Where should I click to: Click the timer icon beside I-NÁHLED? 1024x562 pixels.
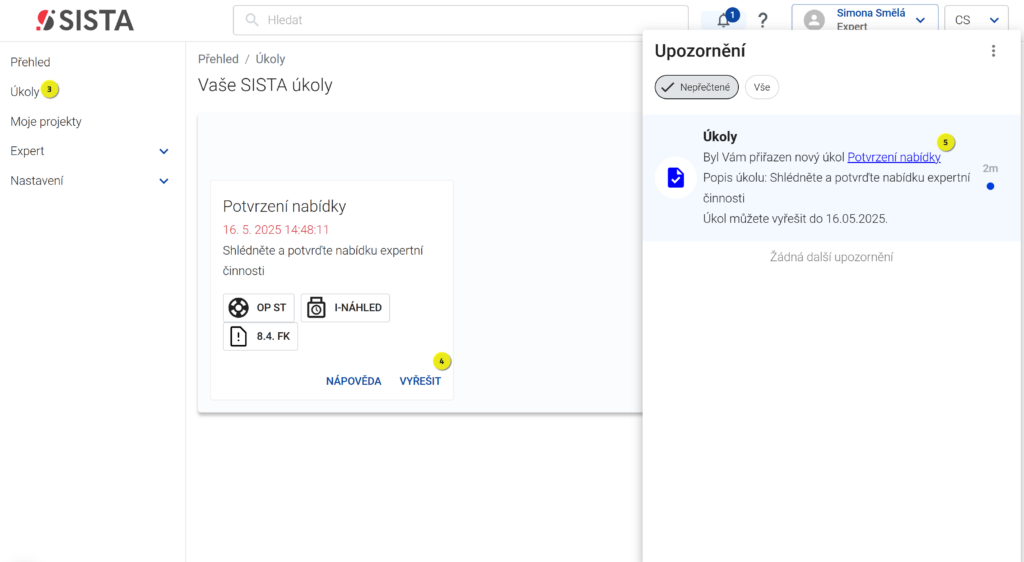316,307
